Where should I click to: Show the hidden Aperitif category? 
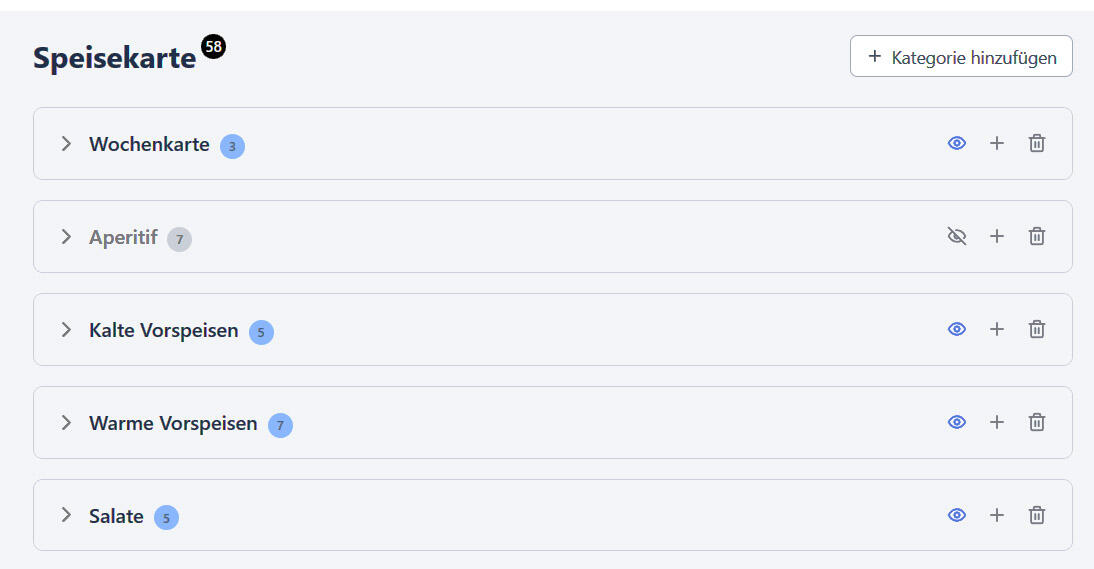[x=957, y=237]
